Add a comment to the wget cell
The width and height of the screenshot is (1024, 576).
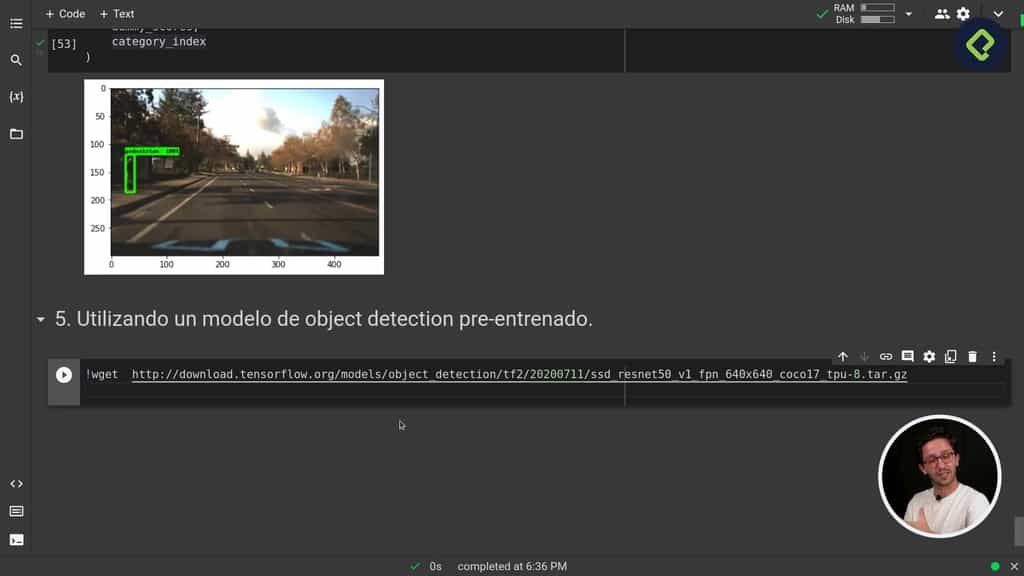(x=907, y=356)
